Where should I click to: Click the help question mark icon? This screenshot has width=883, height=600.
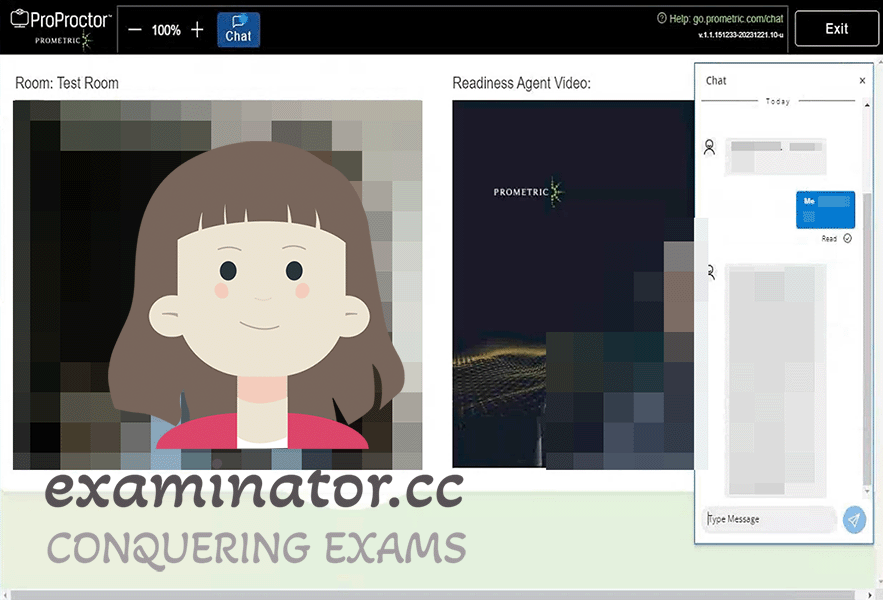coord(662,18)
